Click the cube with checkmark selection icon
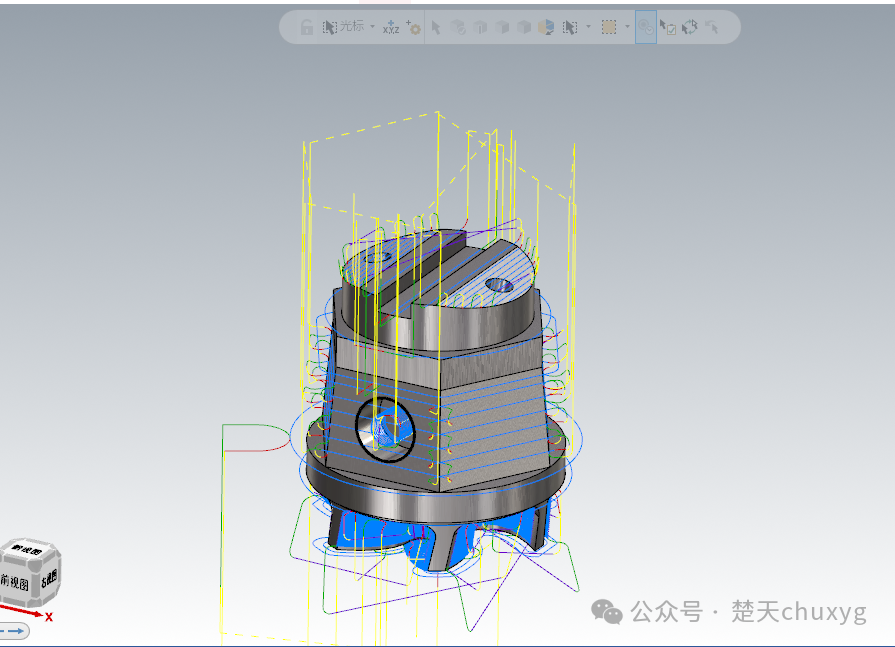This screenshot has height=647, width=895. 458,27
